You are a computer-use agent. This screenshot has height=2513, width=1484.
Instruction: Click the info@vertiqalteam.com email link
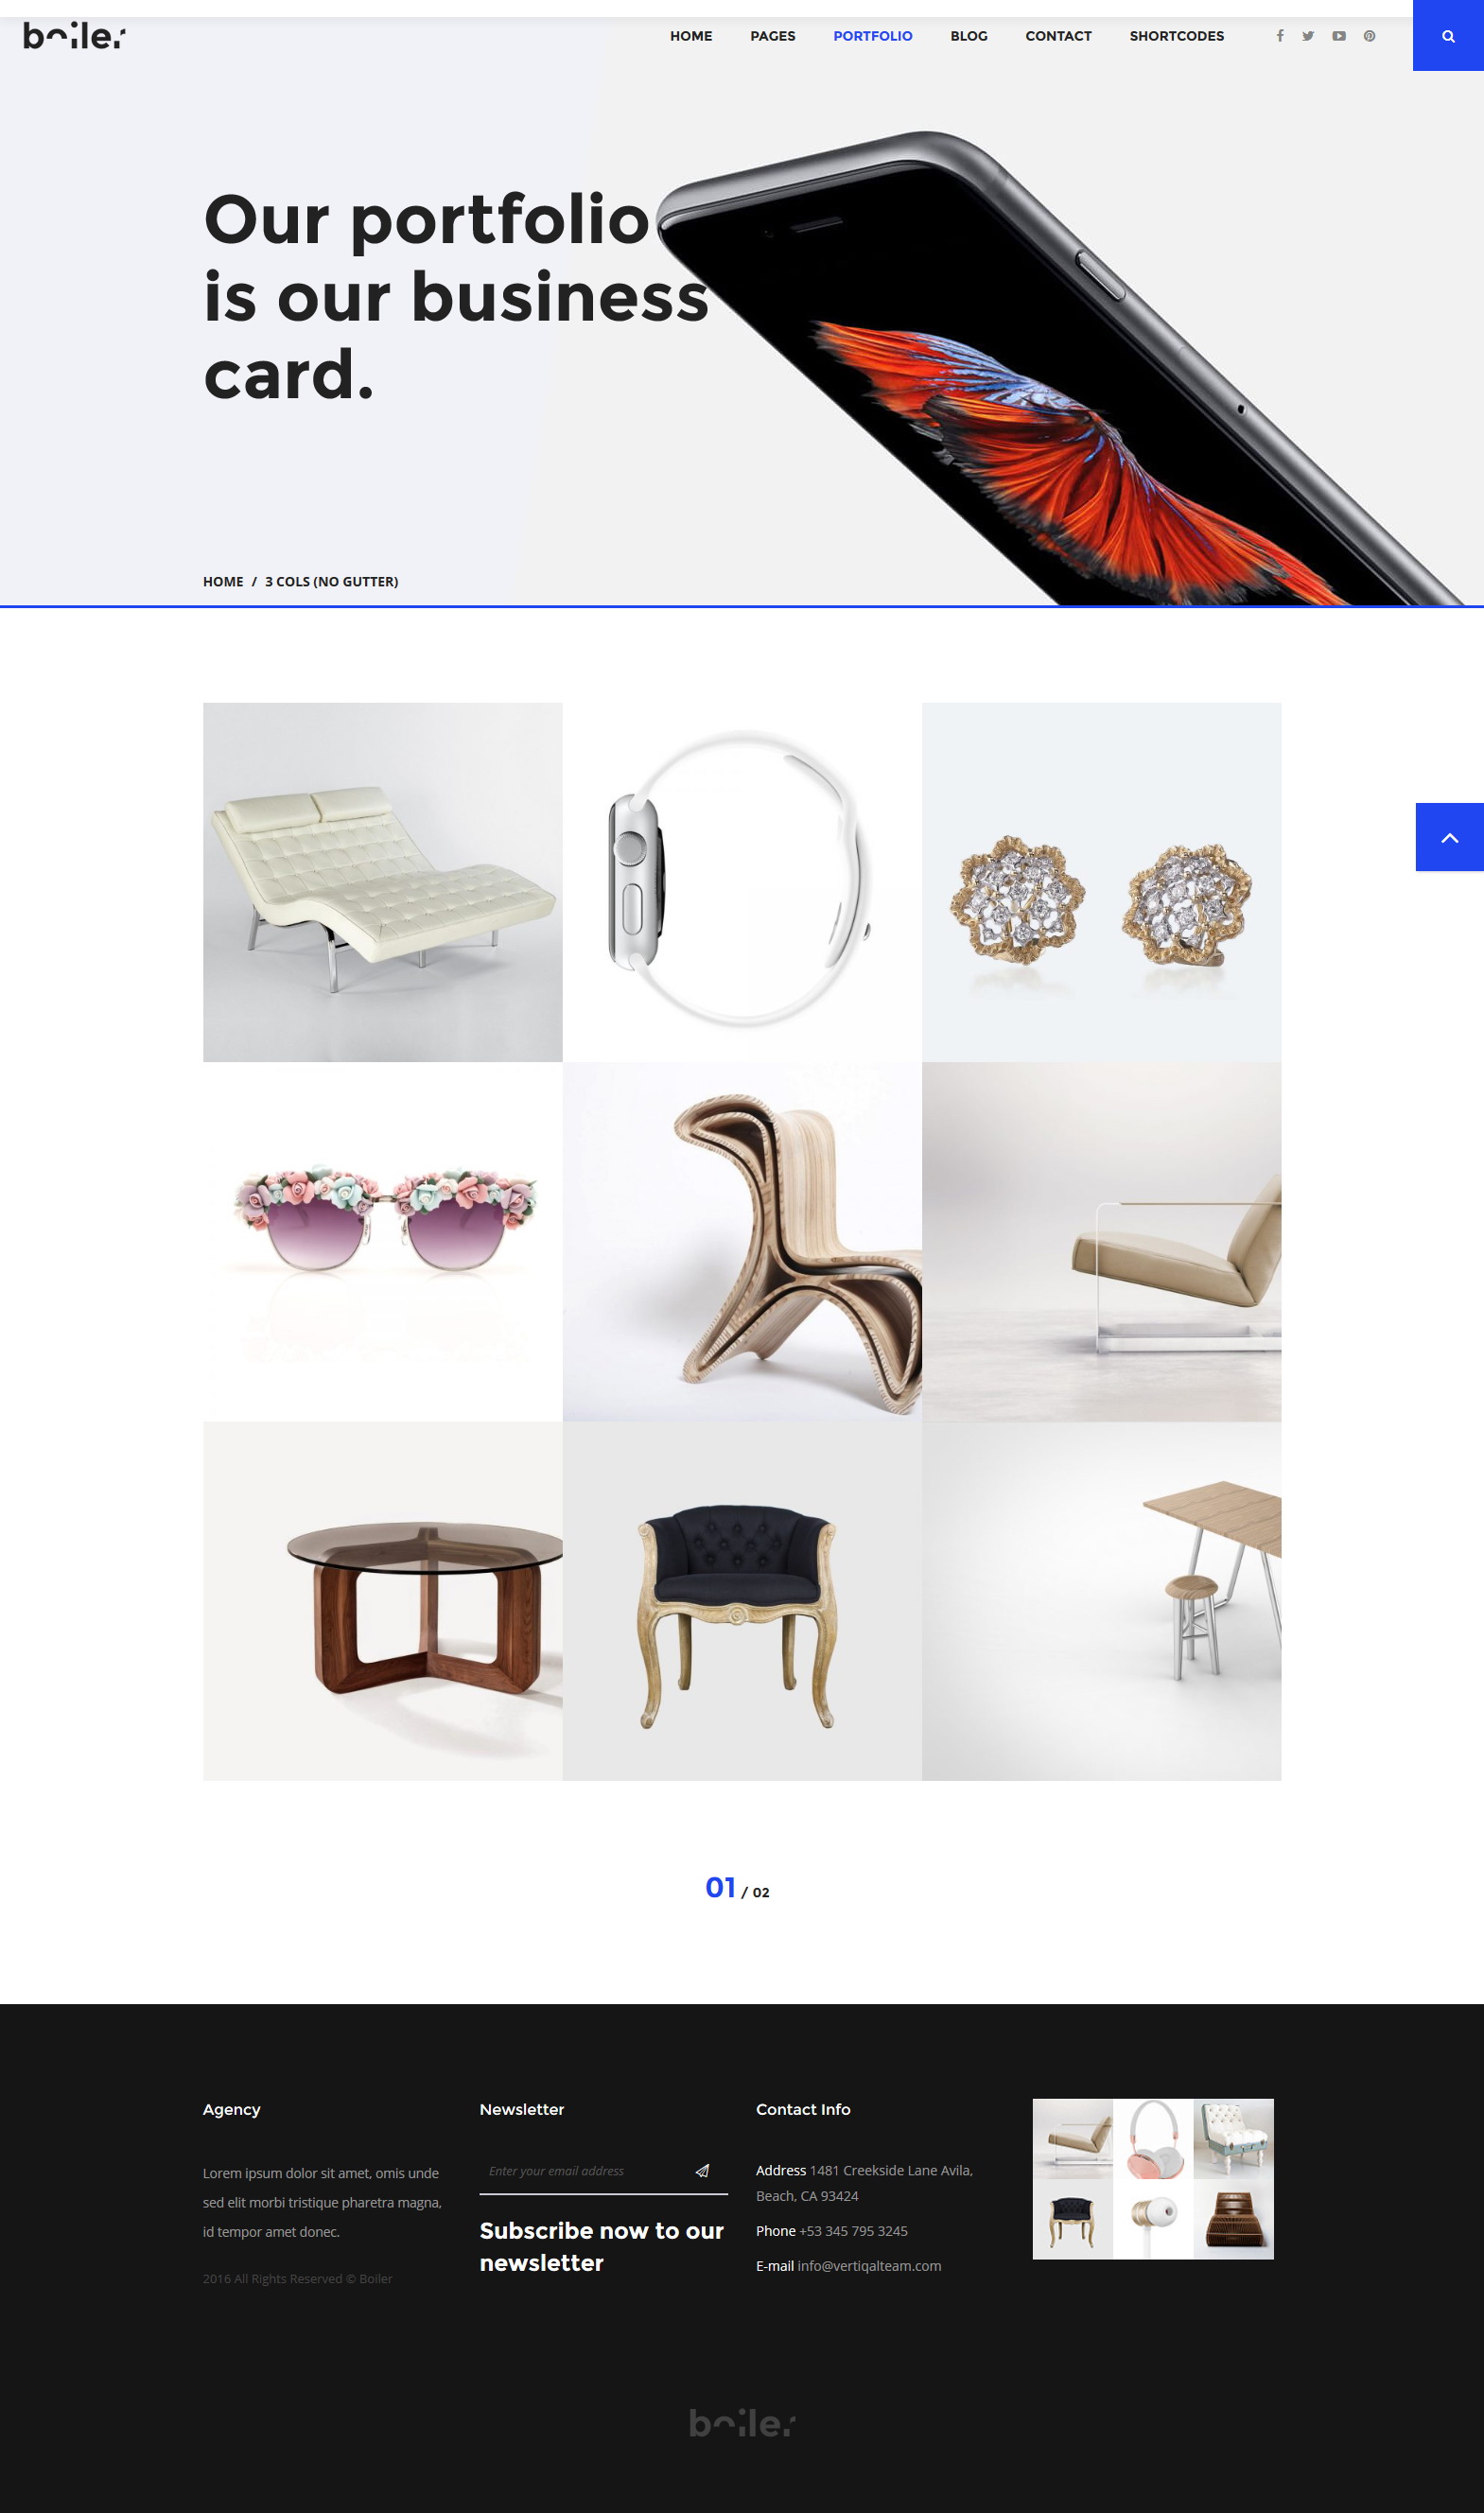pyautogui.click(x=869, y=2266)
